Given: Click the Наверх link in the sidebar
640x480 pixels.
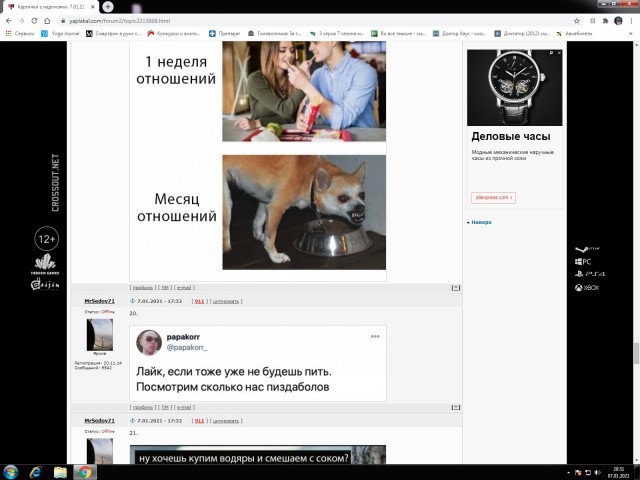Looking at the screenshot, I should coord(481,222).
